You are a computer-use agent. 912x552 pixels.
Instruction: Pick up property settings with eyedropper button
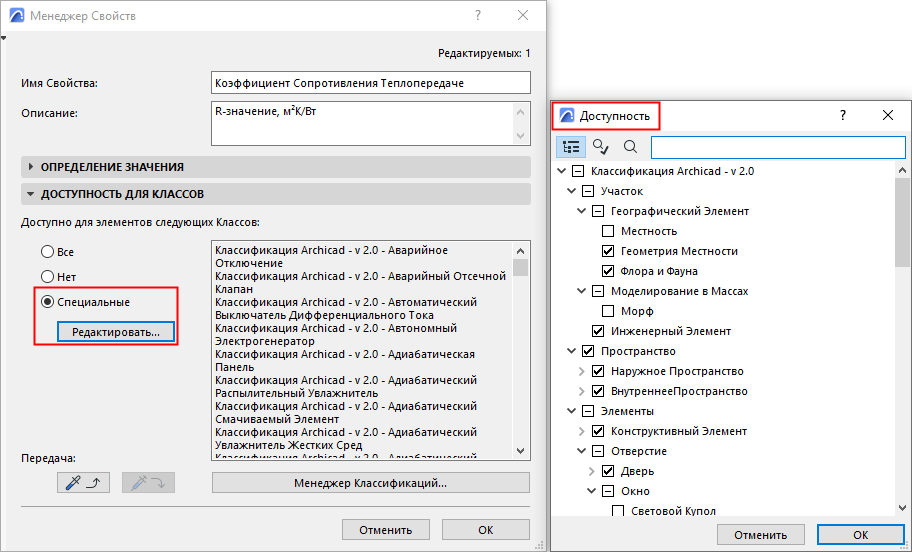click(83, 483)
